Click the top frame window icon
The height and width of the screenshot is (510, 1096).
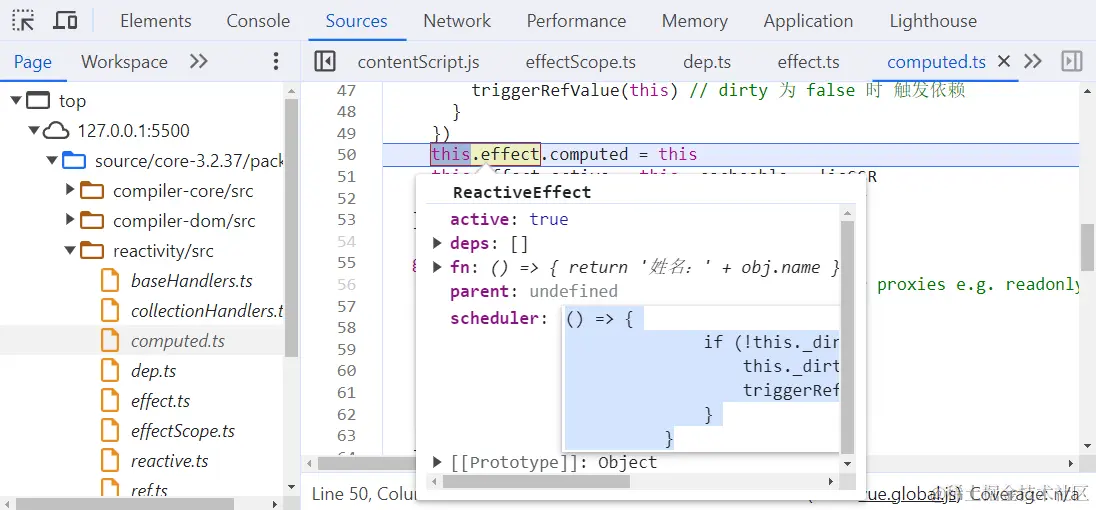(38, 101)
